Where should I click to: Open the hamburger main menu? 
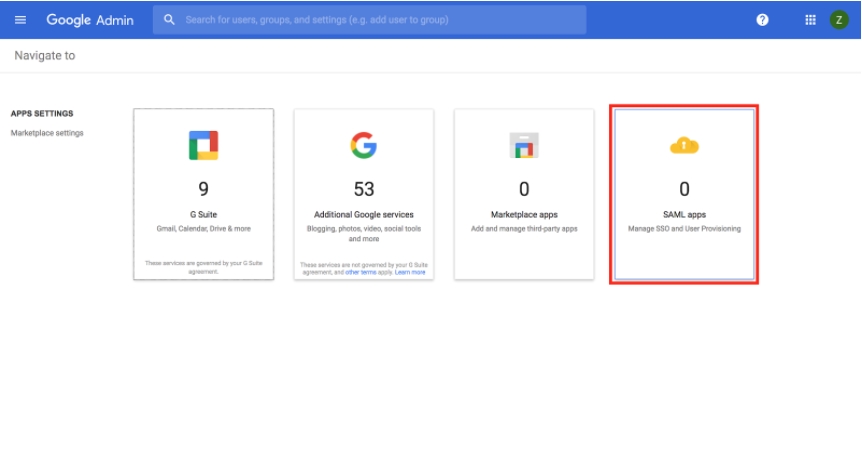pos(20,20)
